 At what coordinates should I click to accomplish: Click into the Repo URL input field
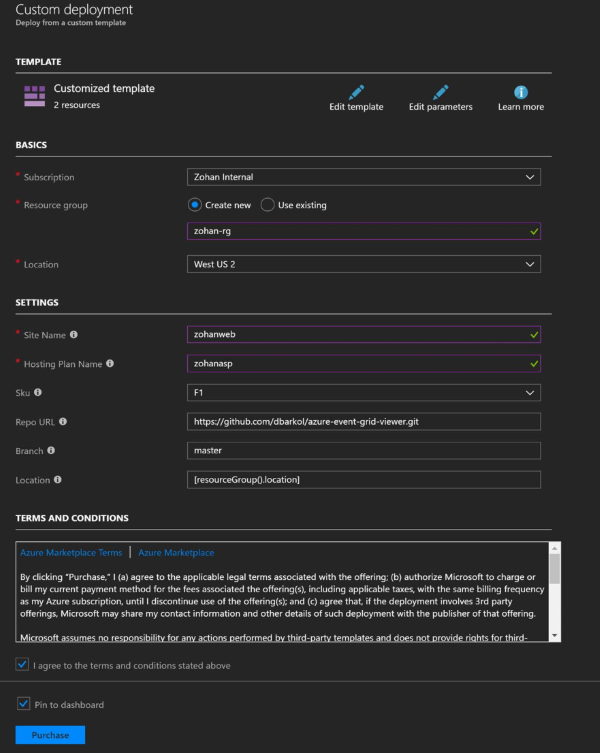tap(364, 422)
